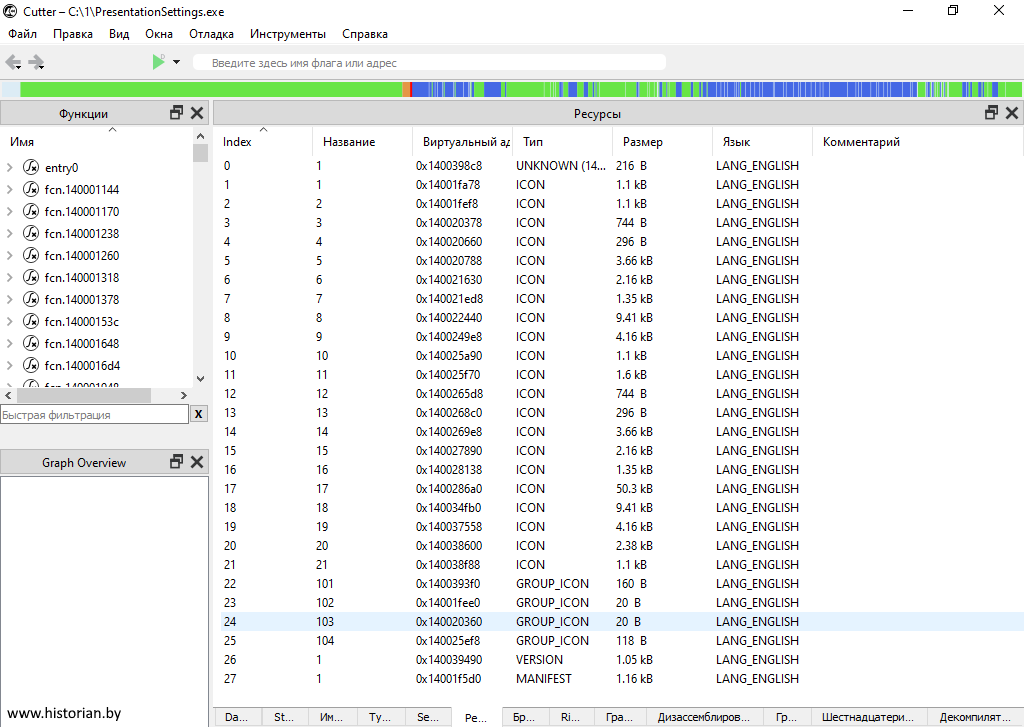This screenshot has width=1024, height=727.
Task: Expand the fcn.140001260 tree item
Action: [10, 256]
